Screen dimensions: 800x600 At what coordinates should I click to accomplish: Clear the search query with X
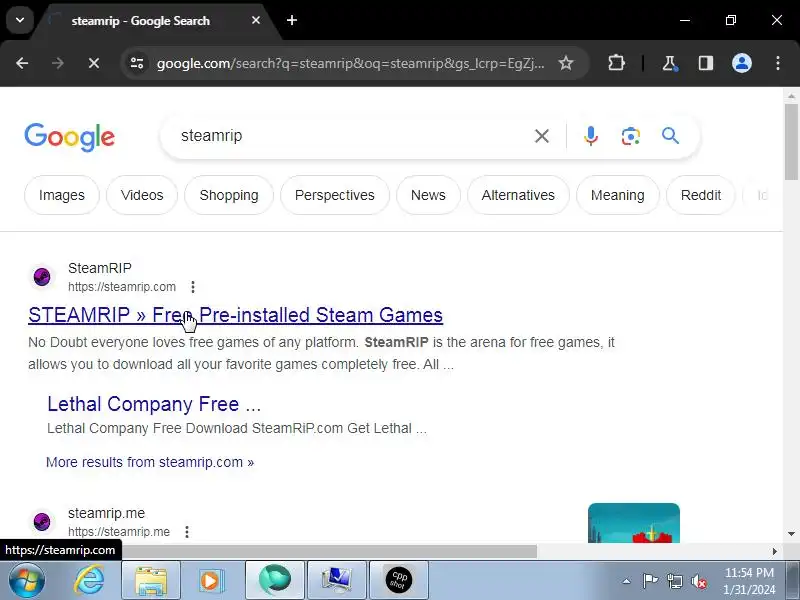(x=541, y=136)
